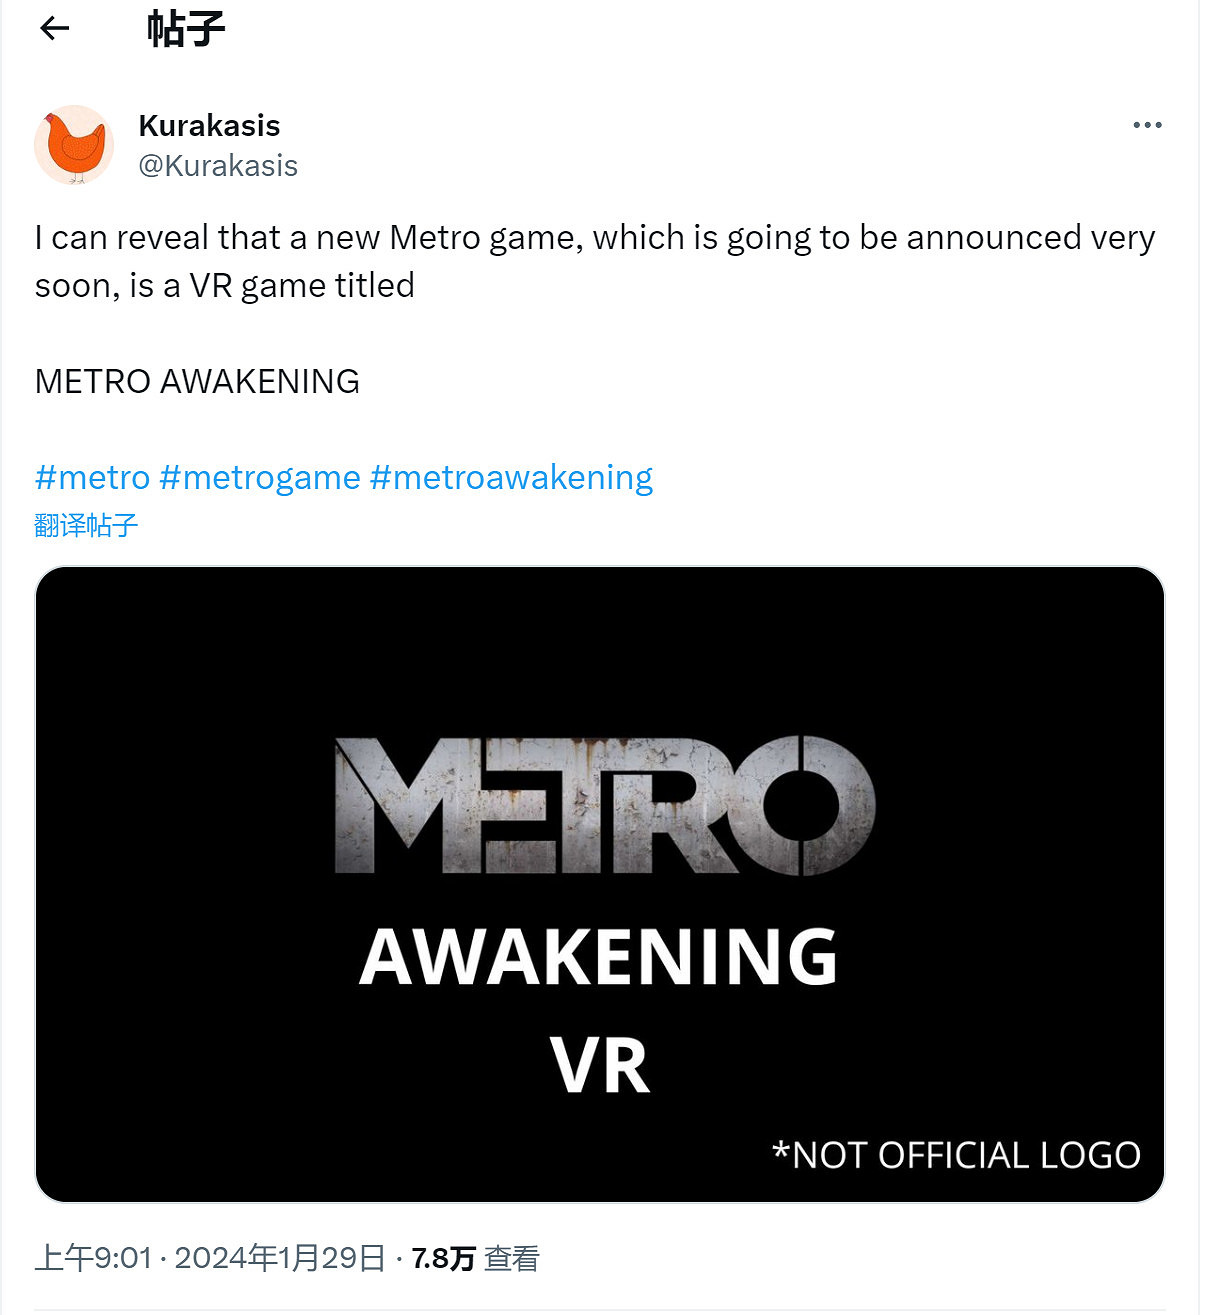Open the 上午9:01 post timestamp
Image resolution: width=1220 pixels, height=1315 pixels.
93,1258
